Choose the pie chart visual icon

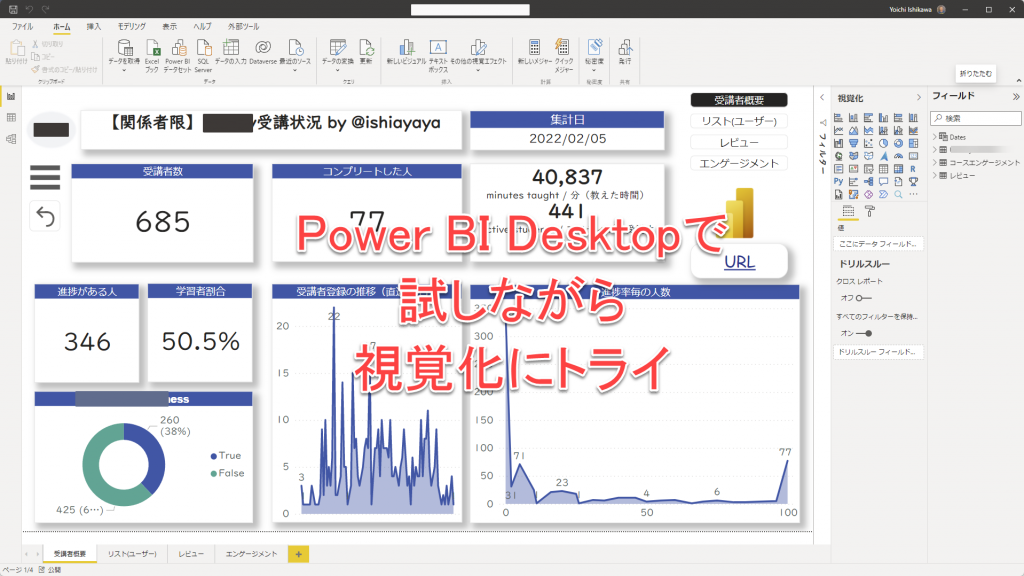[884, 143]
